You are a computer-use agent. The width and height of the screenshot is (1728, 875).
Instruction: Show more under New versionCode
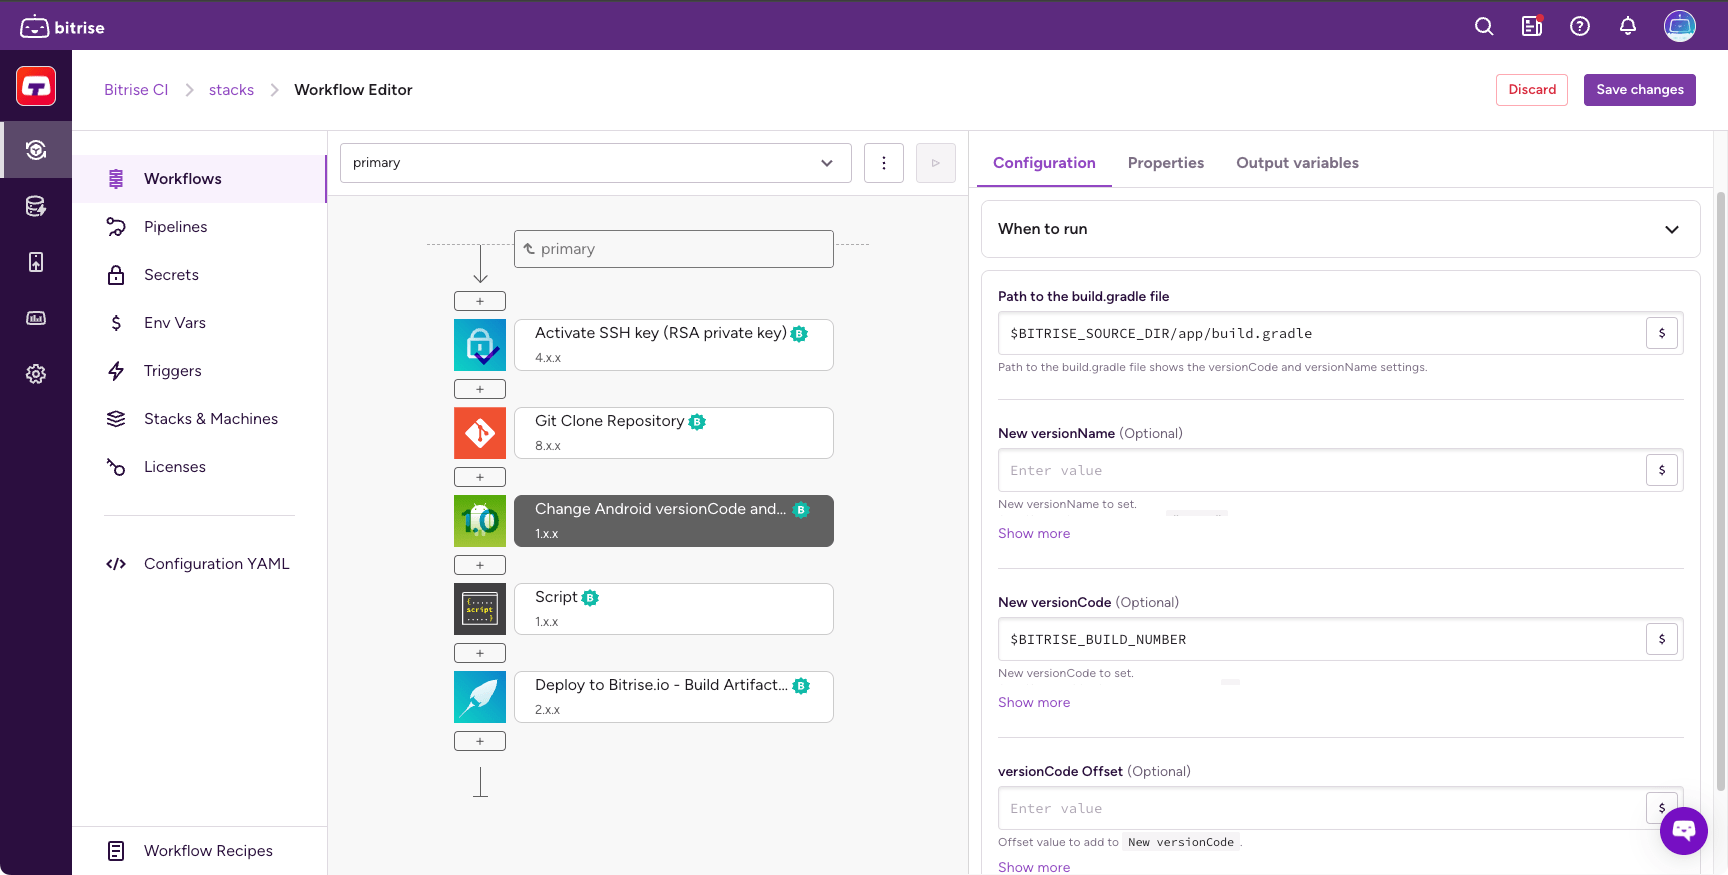tap(1034, 703)
